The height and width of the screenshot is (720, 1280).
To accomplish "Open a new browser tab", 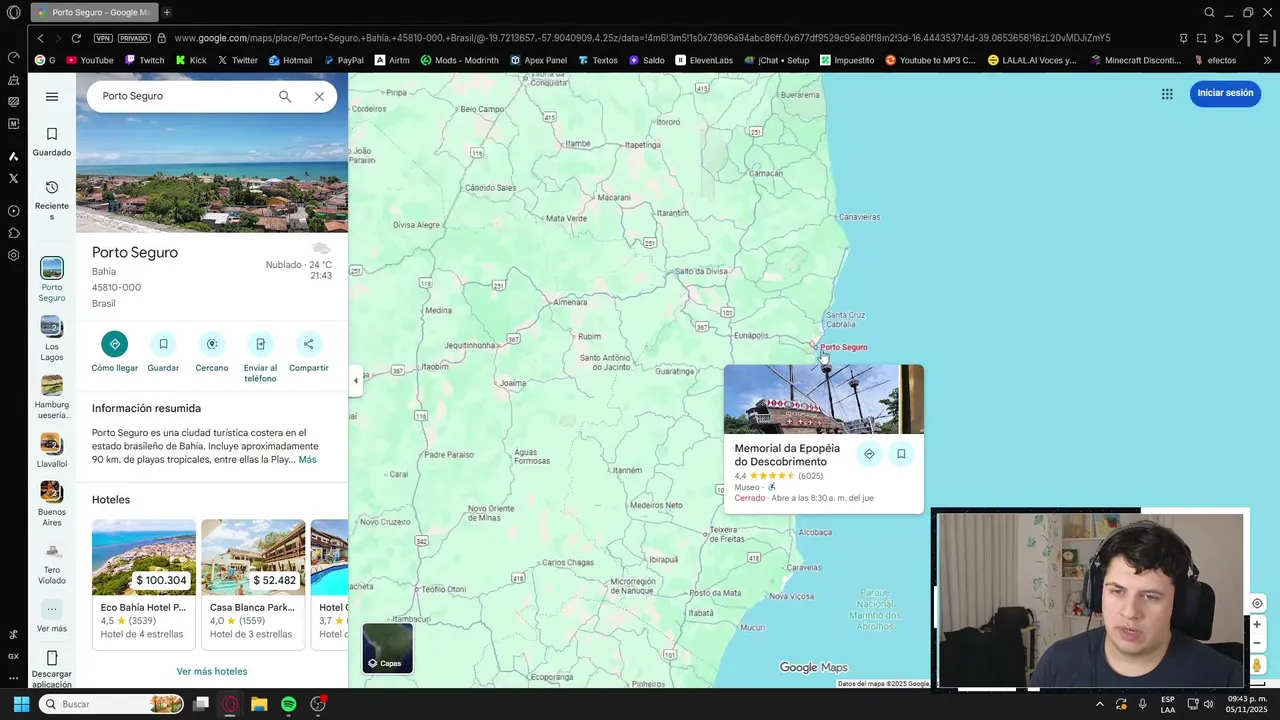I will 167,12.
